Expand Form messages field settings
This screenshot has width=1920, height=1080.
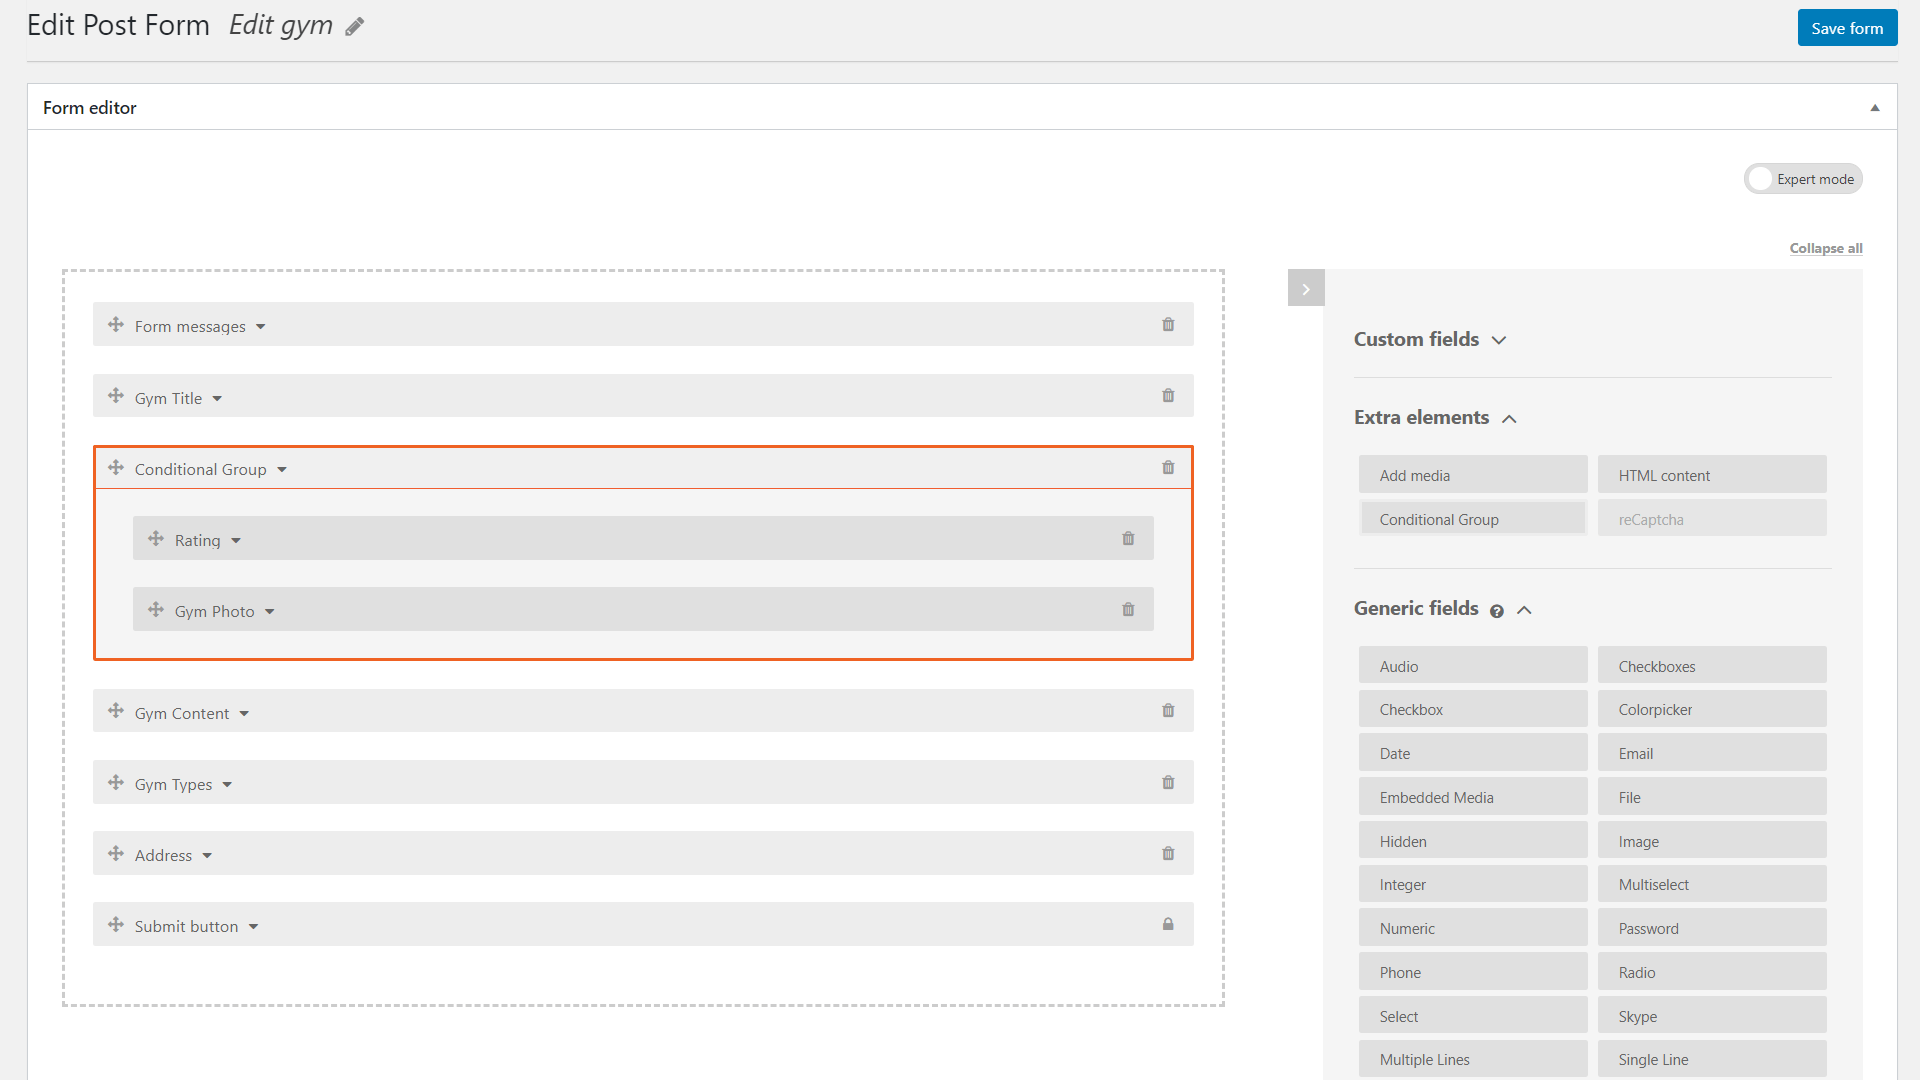[261, 327]
